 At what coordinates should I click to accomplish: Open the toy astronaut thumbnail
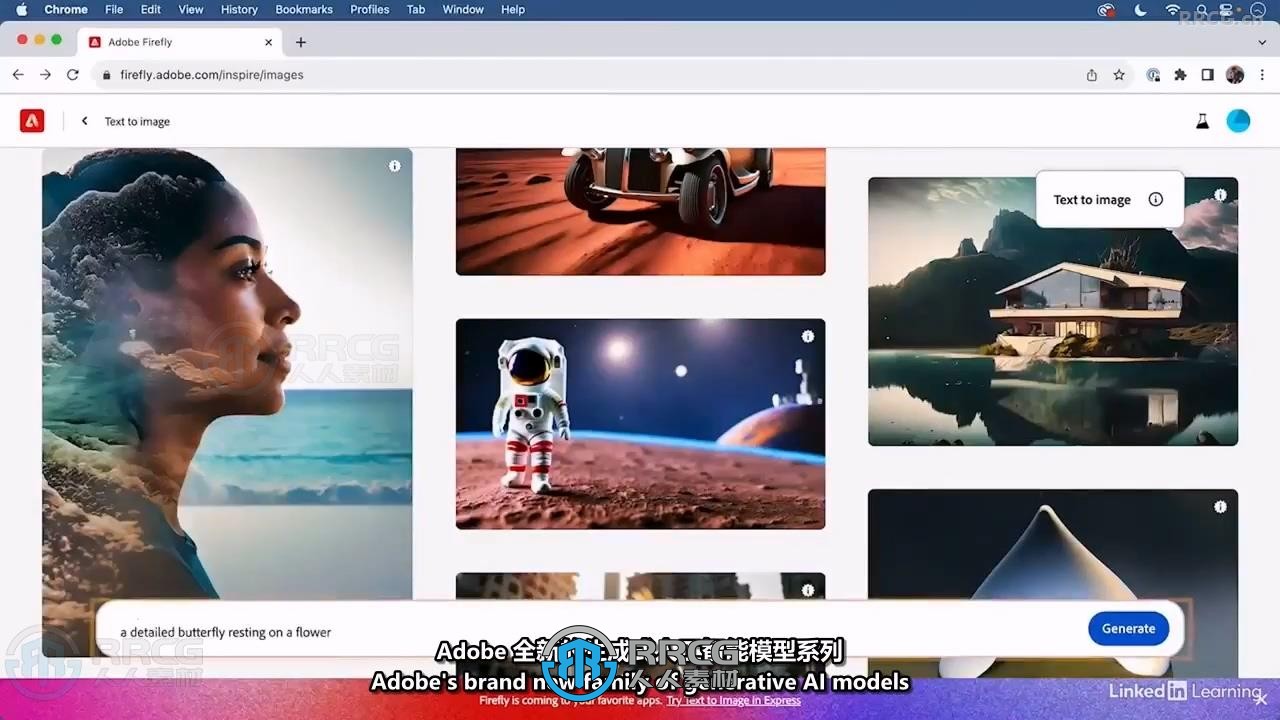(x=640, y=424)
